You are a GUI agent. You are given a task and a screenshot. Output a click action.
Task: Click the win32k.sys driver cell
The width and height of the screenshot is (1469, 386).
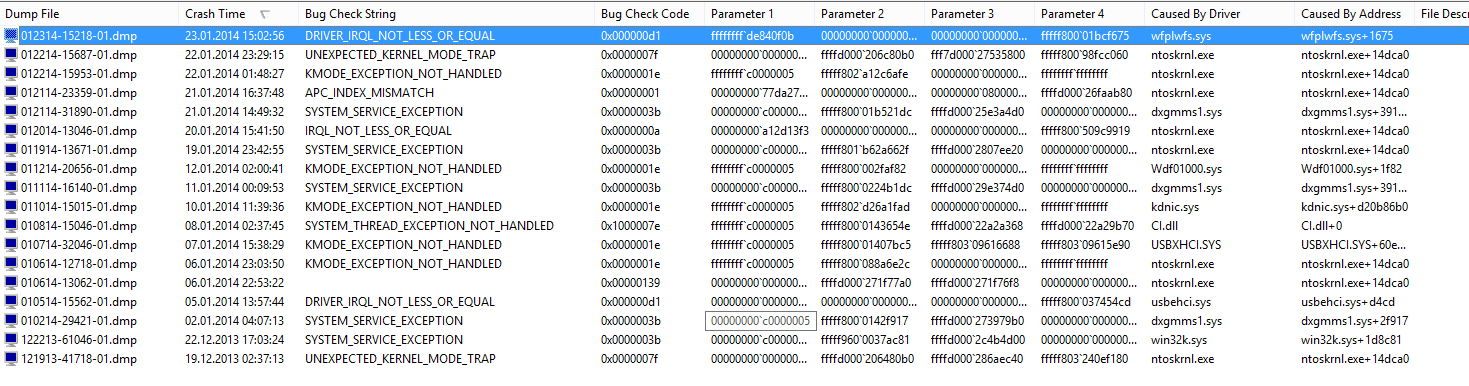(x=1178, y=339)
